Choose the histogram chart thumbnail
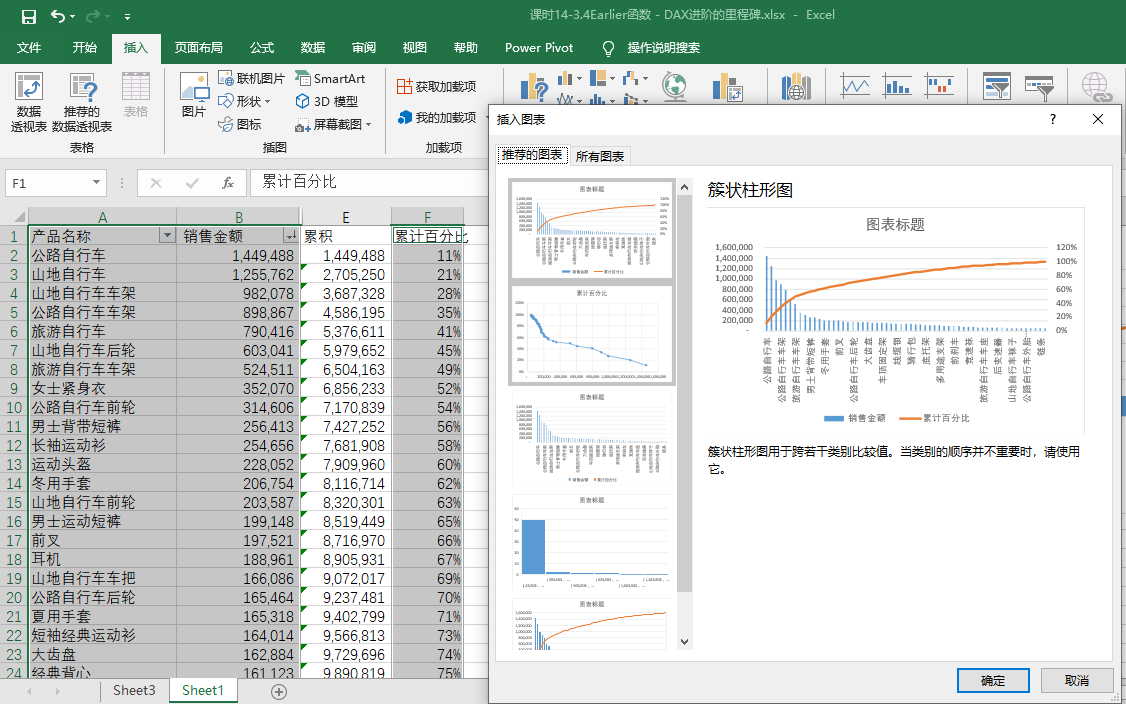 pos(592,541)
